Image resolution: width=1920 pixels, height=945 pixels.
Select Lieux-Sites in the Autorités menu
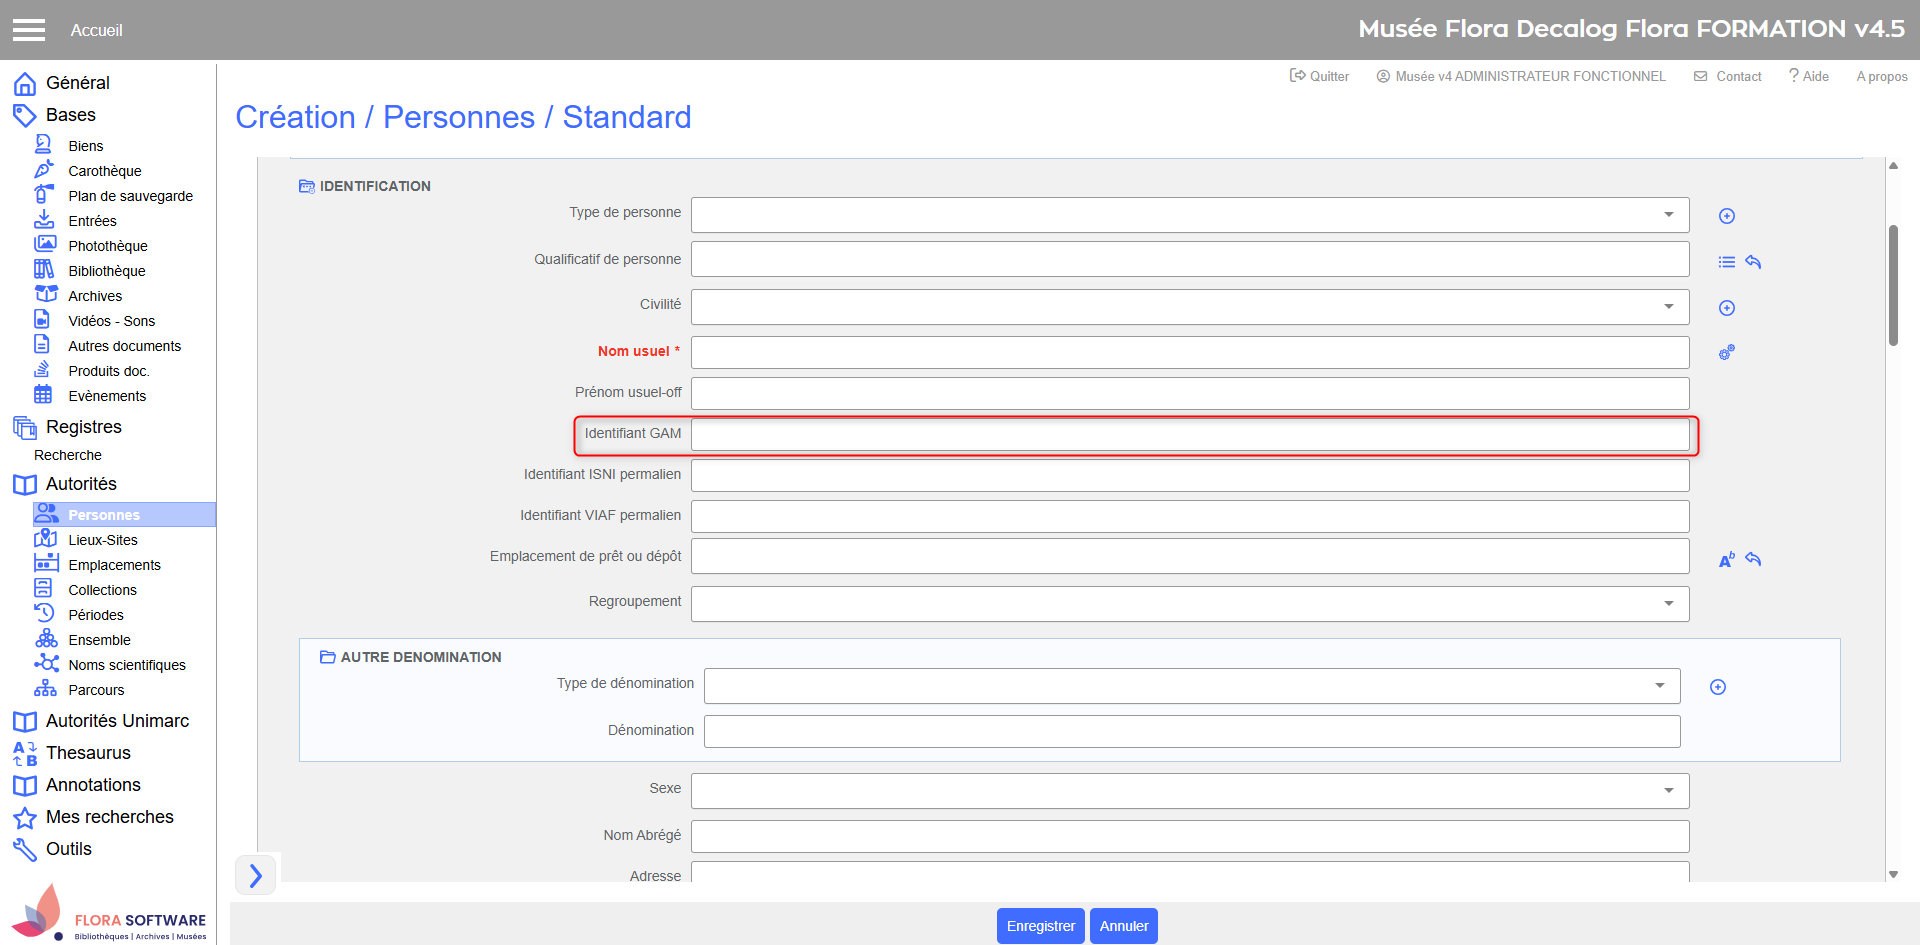coord(103,540)
